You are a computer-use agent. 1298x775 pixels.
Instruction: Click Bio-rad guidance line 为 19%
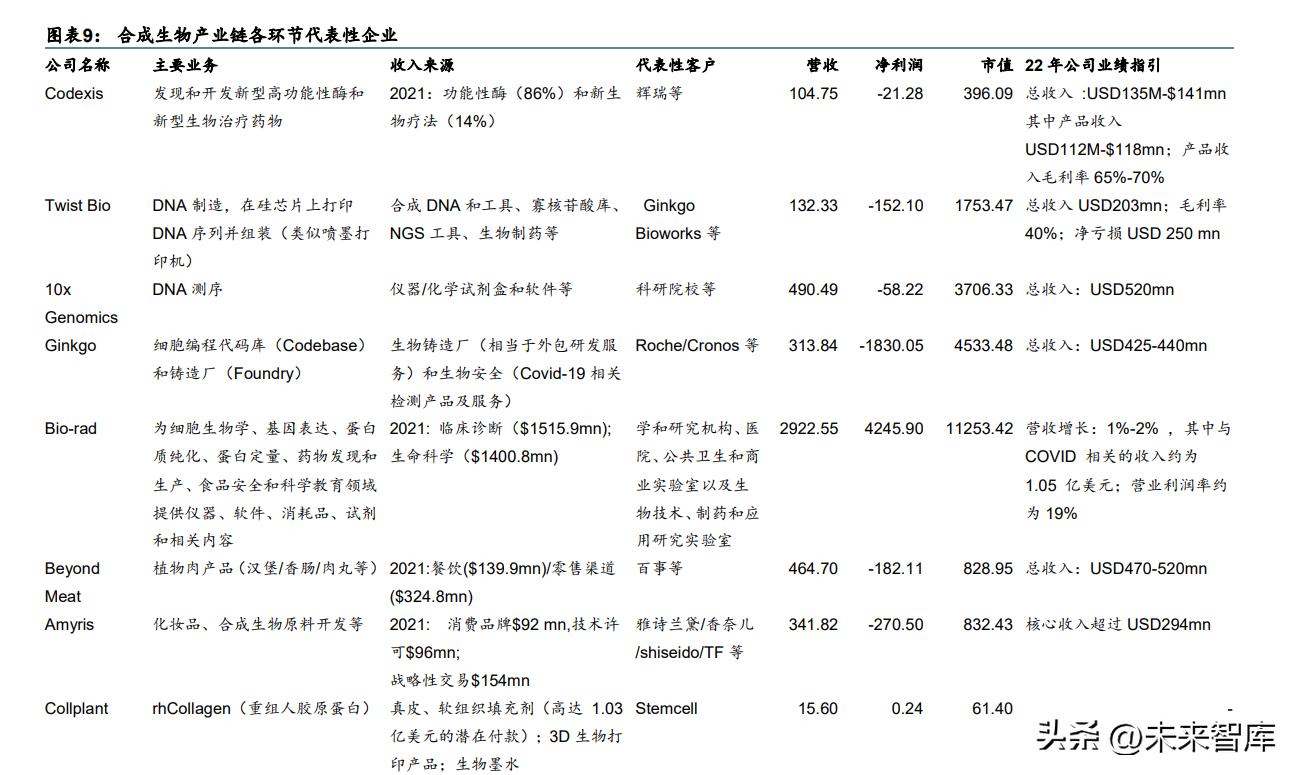point(1051,512)
